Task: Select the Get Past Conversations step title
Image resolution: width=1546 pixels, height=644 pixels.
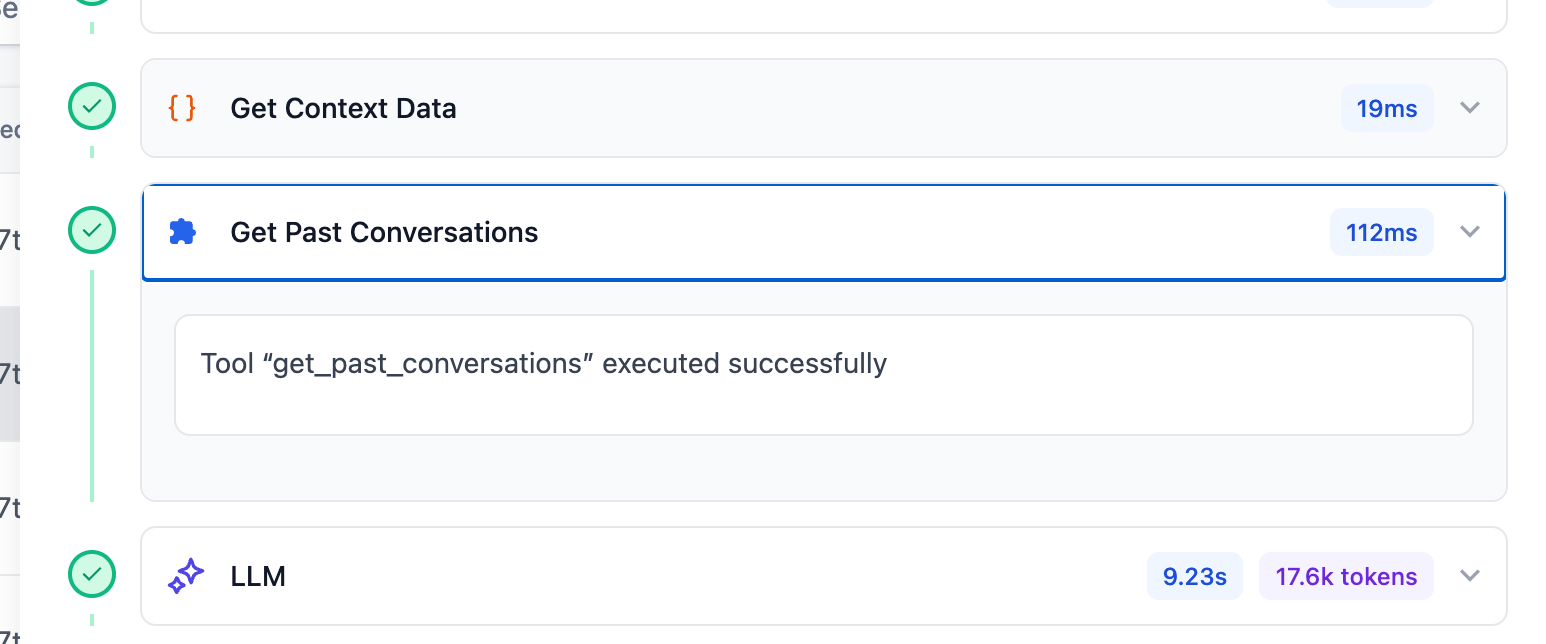Action: point(384,232)
